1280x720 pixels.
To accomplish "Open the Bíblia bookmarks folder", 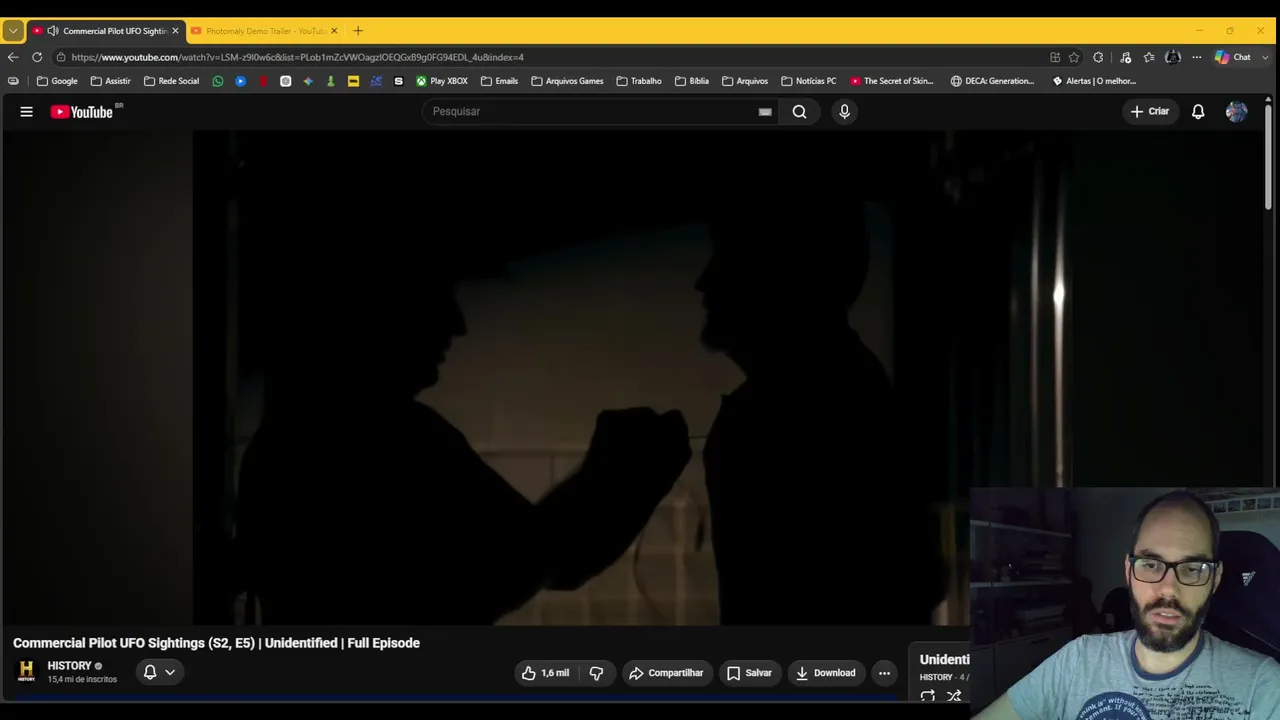I will tap(692, 81).
